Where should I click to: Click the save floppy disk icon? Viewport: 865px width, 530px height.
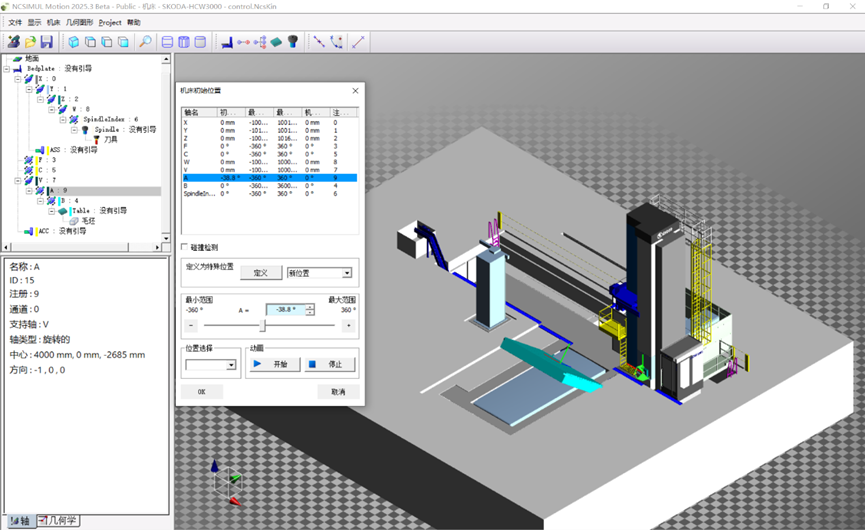tap(47, 42)
